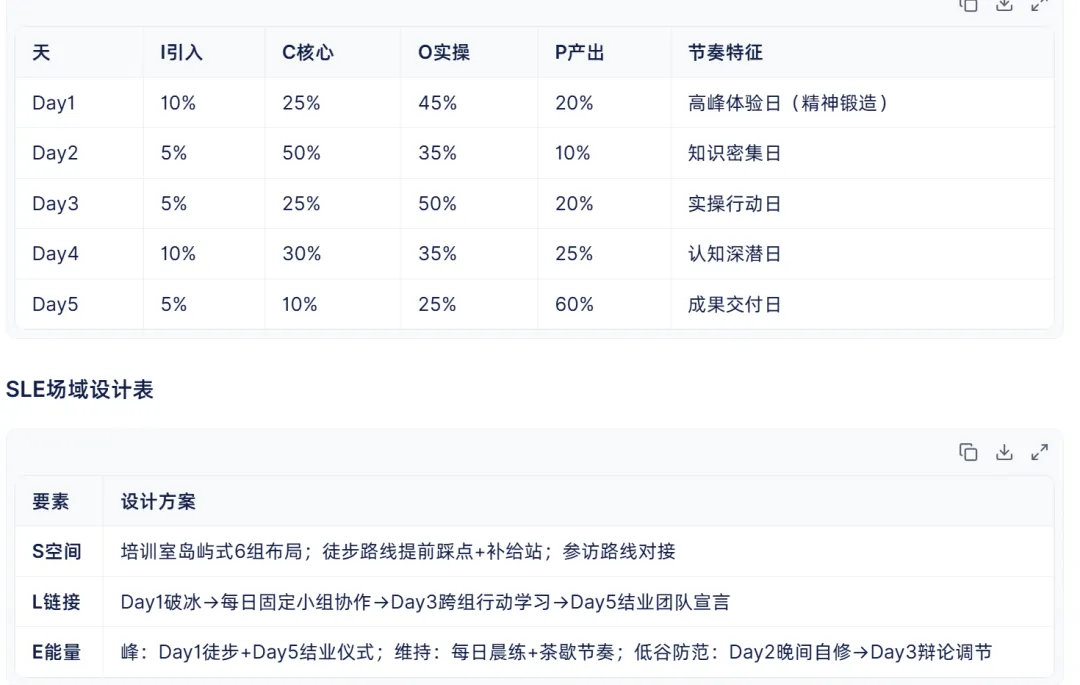The image size is (1080, 685).
Task: Select the 知识密集日 cell
Action: tap(734, 153)
